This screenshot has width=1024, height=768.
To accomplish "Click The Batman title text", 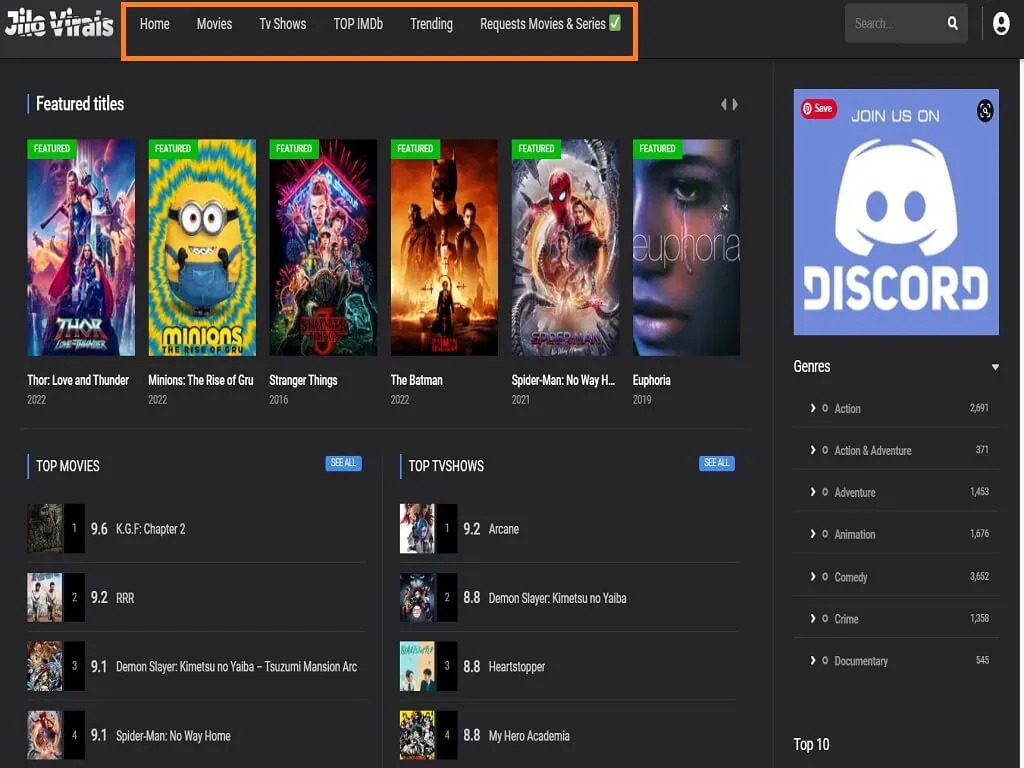I will pyautogui.click(x=416, y=380).
